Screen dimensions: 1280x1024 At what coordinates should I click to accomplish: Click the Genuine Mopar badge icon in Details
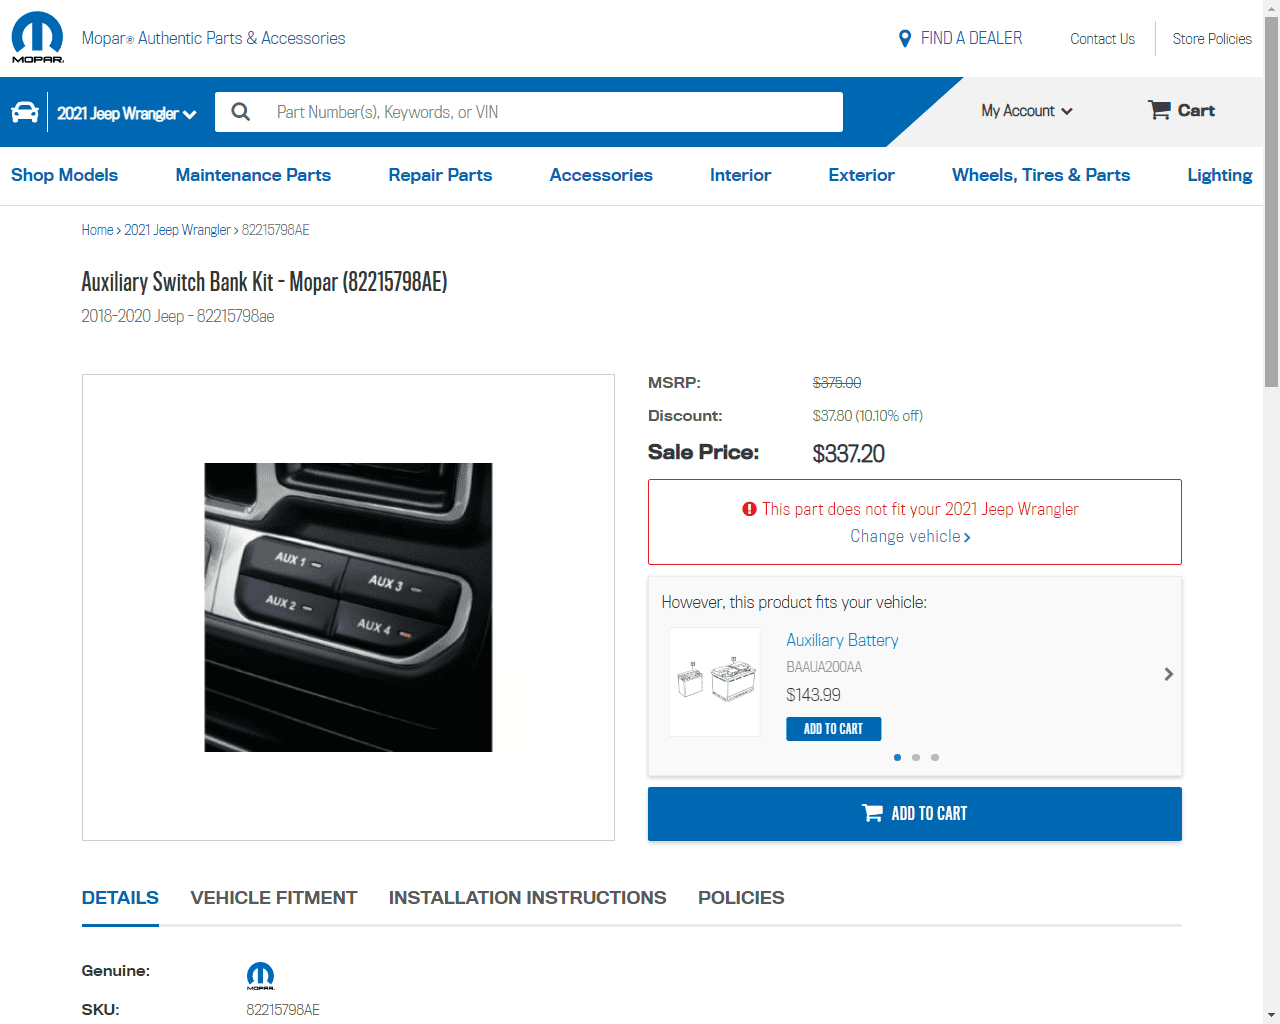tap(260, 975)
